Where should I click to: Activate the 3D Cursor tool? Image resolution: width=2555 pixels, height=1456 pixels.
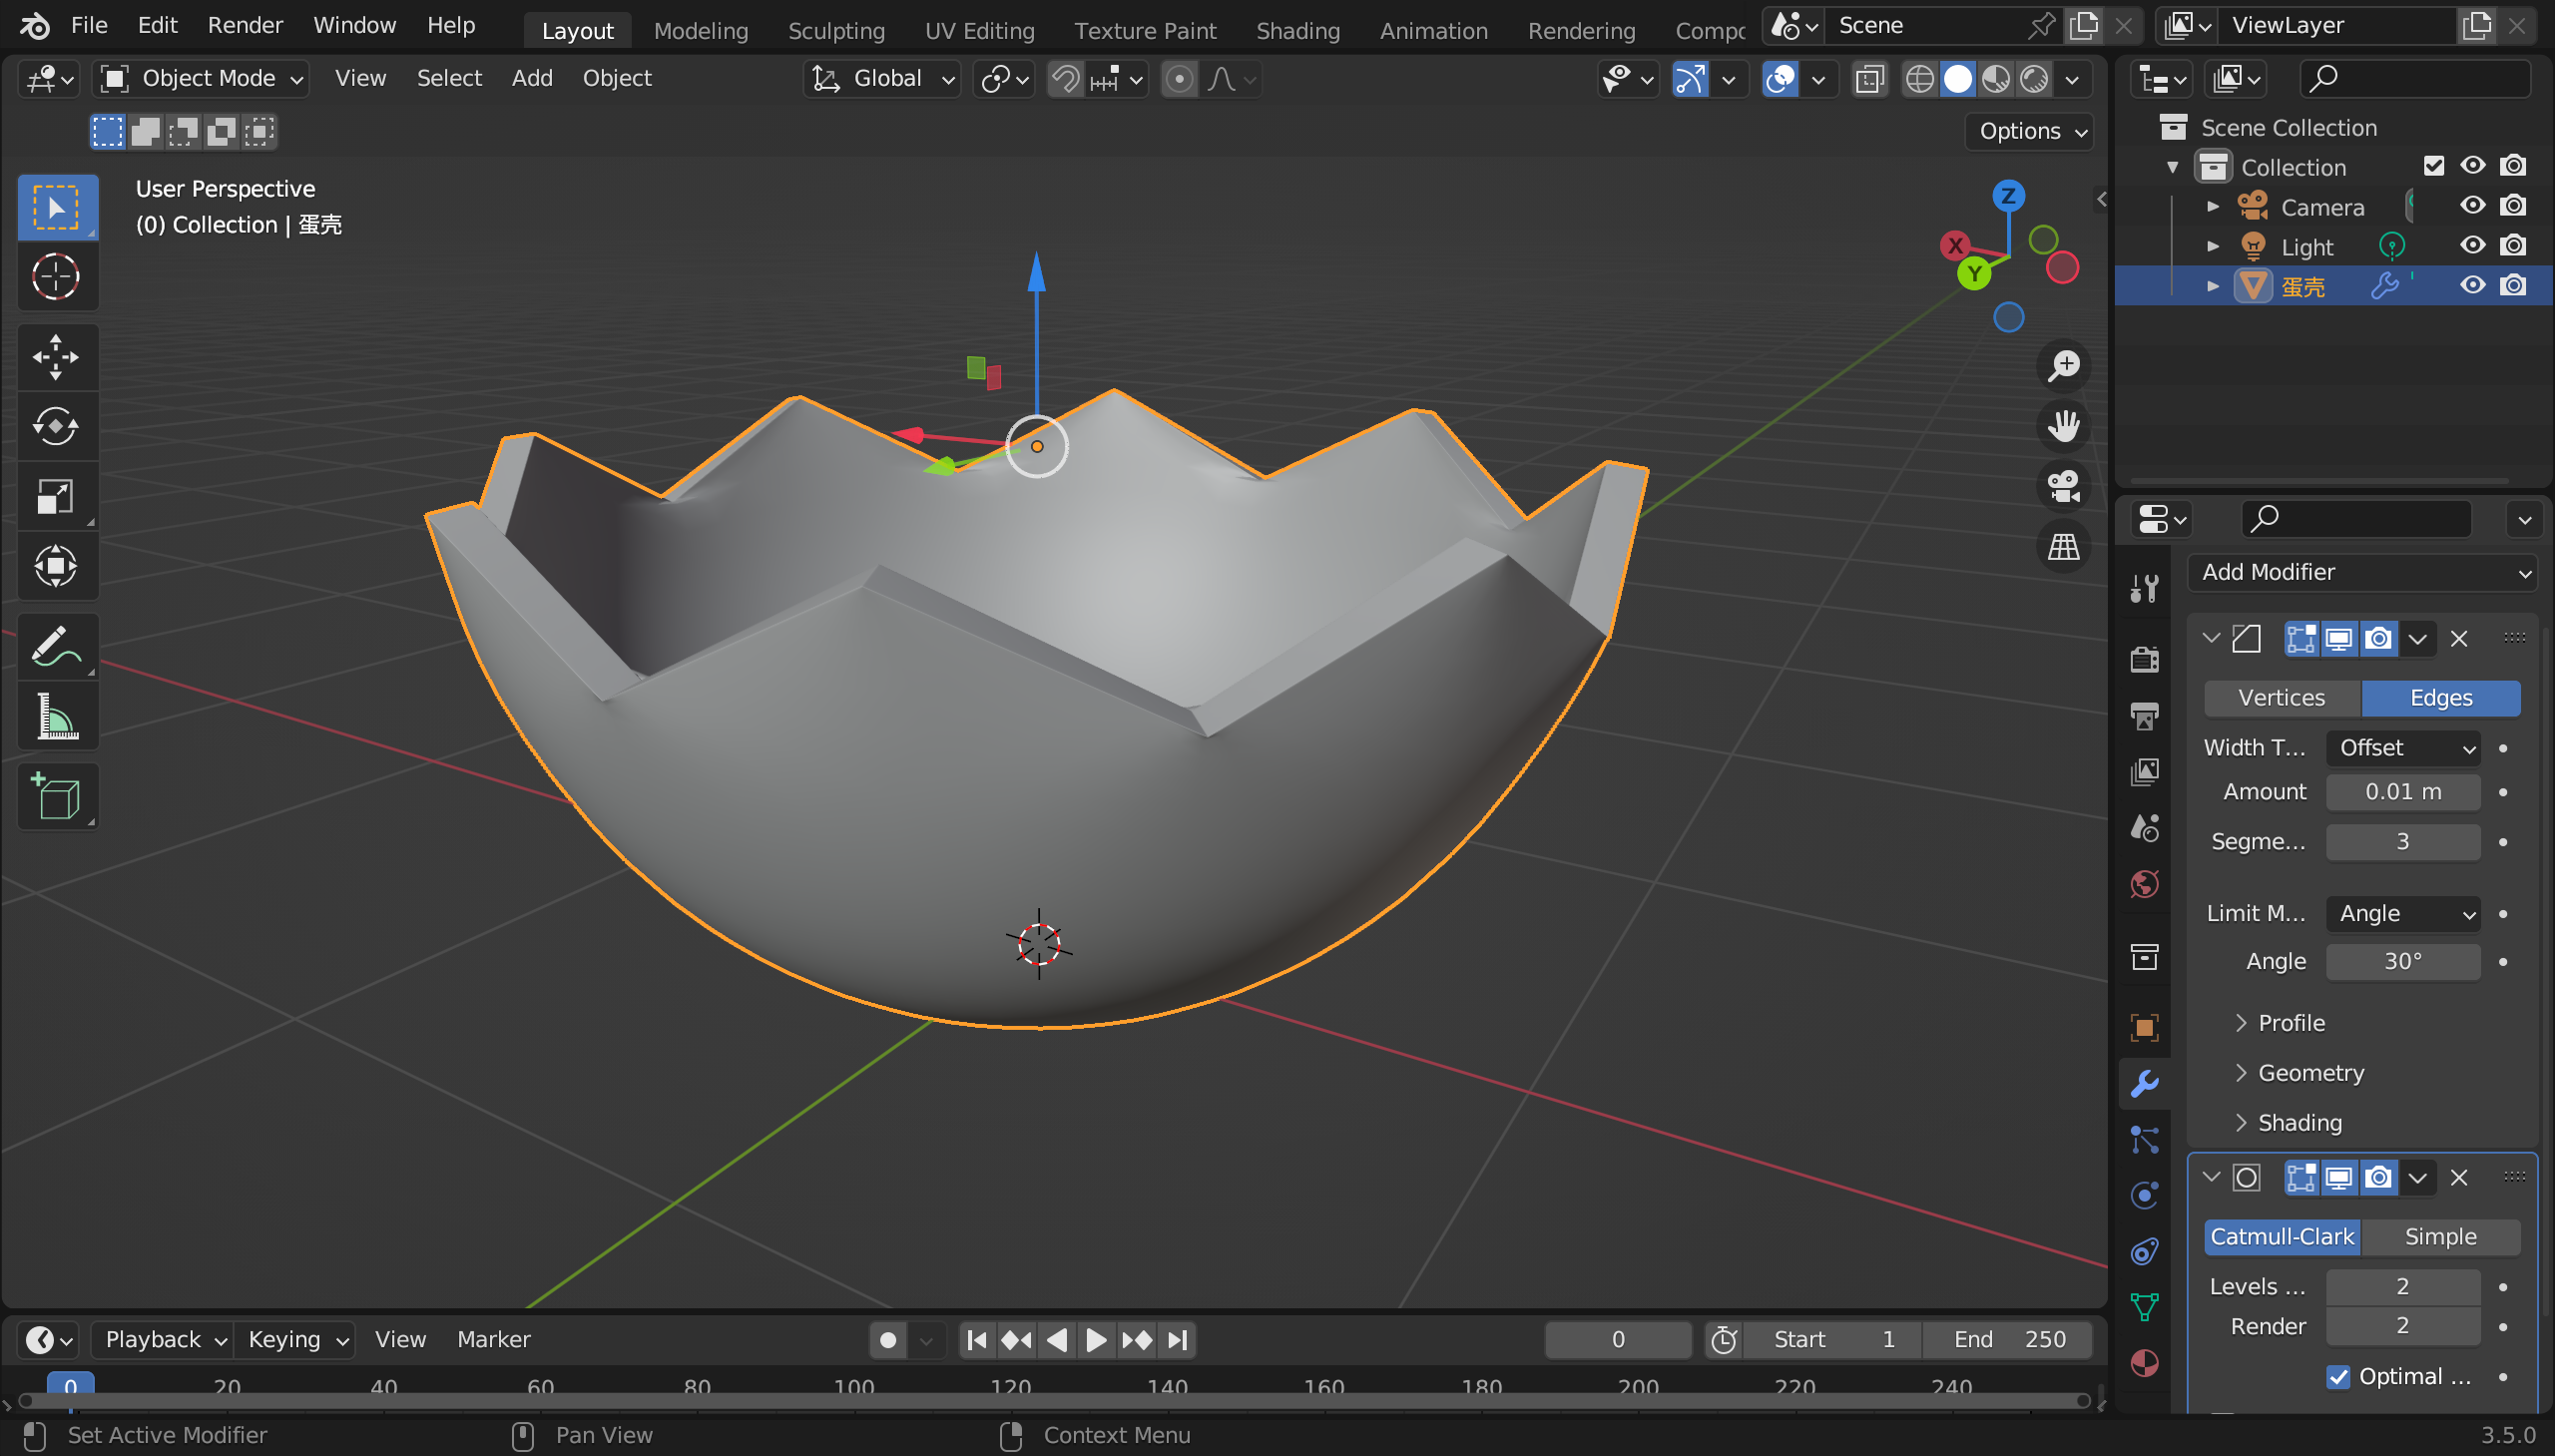[x=57, y=277]
